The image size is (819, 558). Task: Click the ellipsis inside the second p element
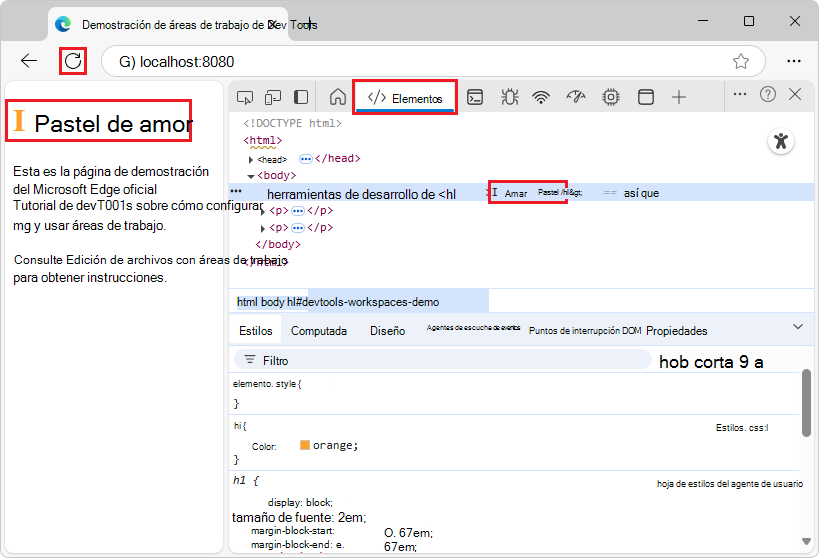(298, 228)
